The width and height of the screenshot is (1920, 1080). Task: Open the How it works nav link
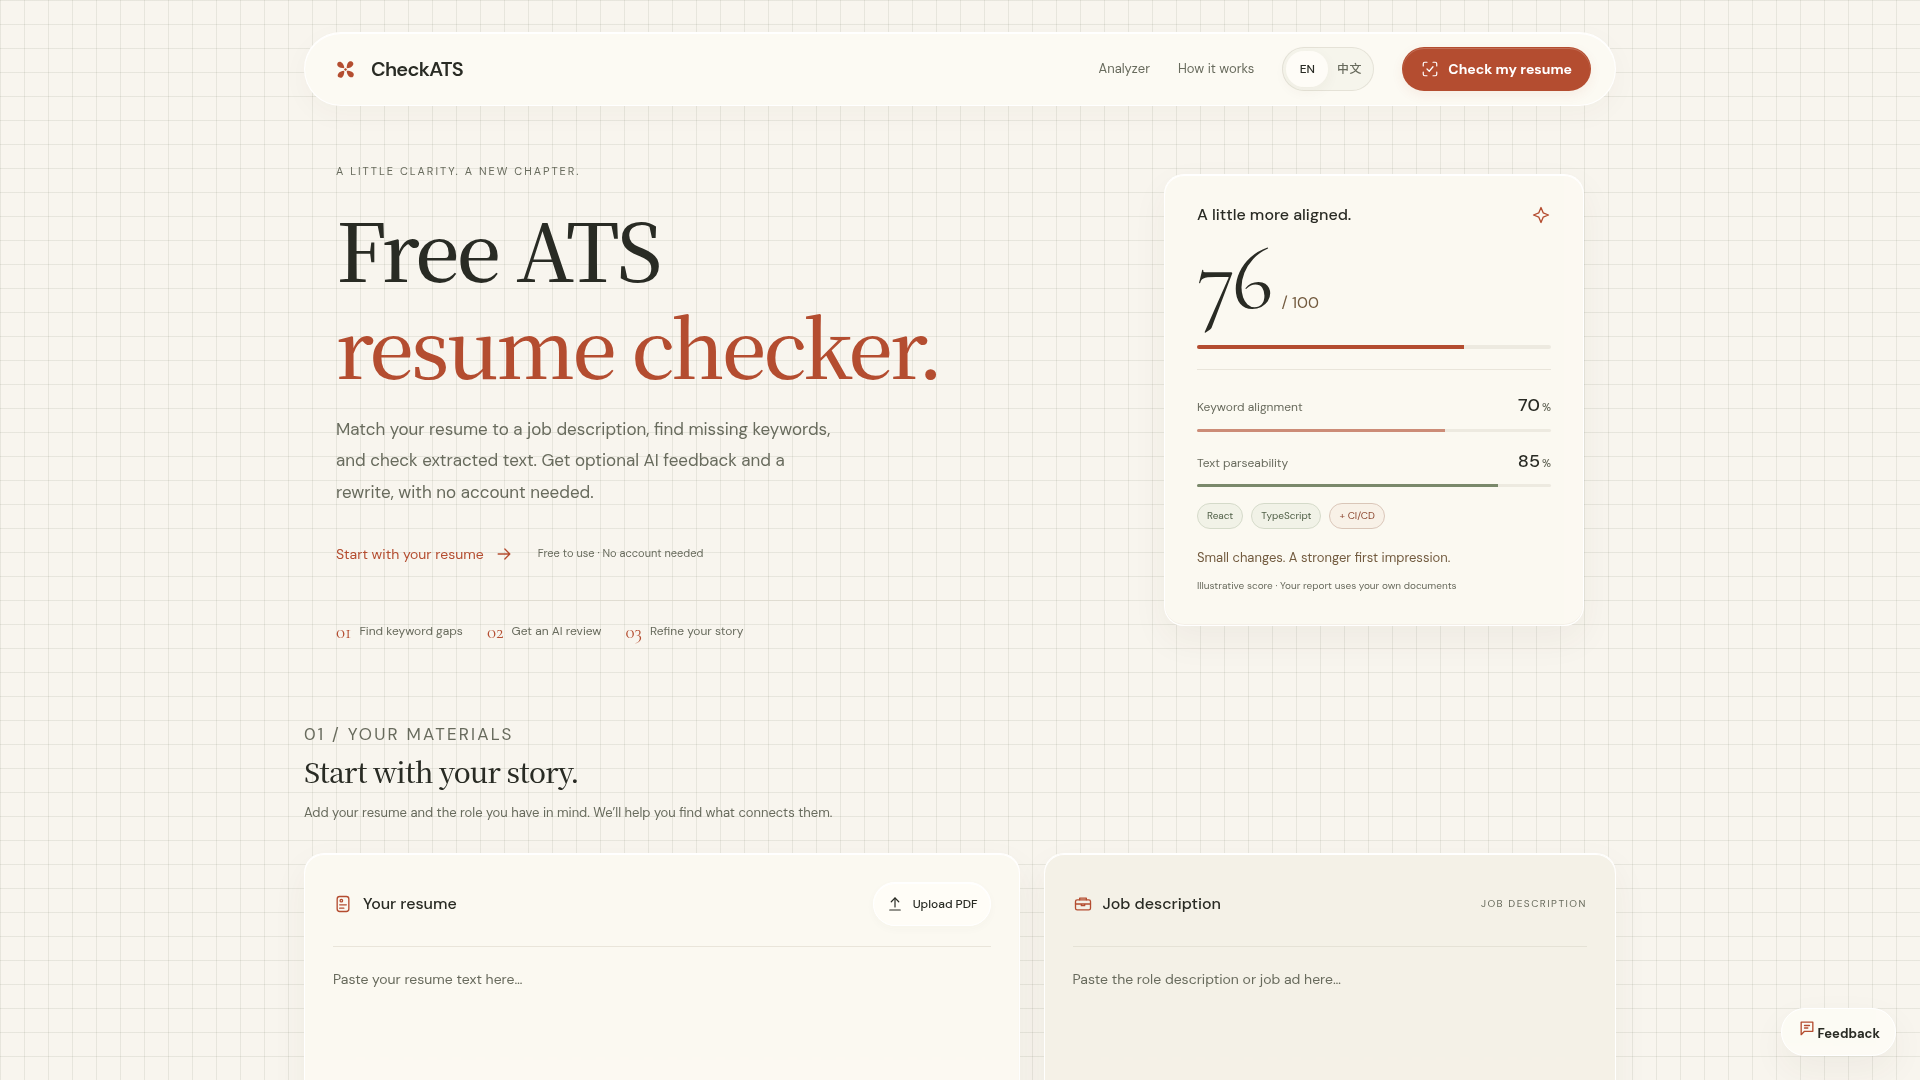pyautogui.click(x=1216, y=69)
